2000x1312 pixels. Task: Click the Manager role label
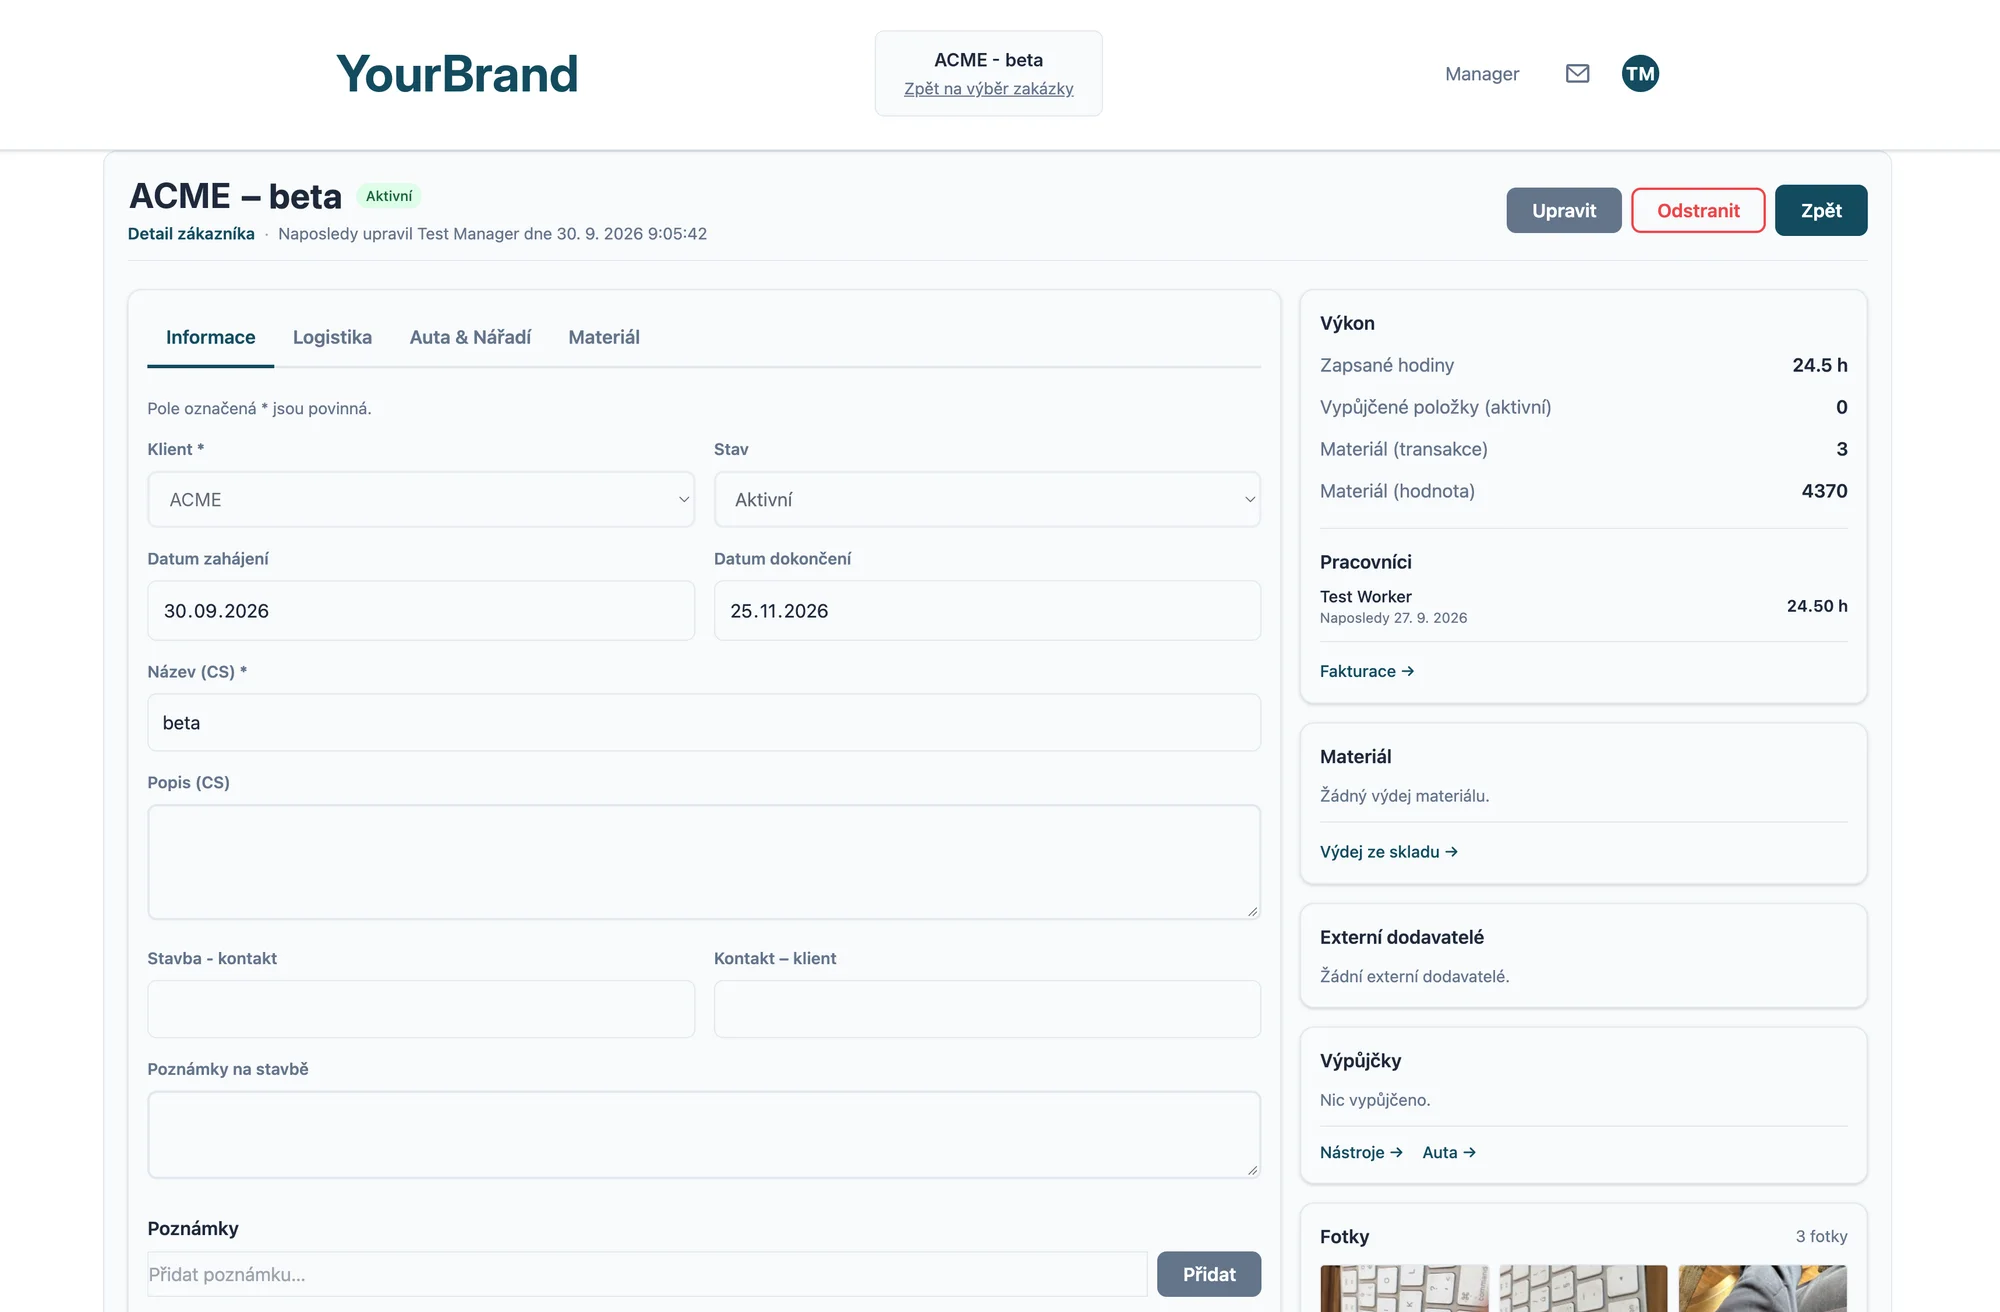1481,74
